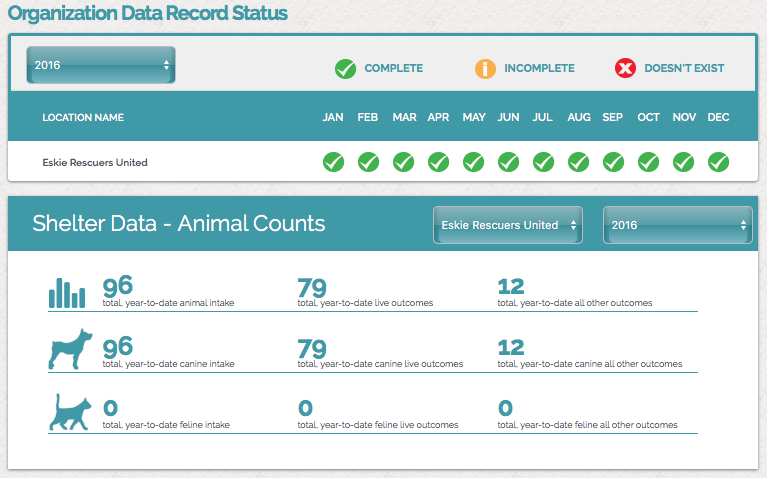Image resolution: width=767 pixels, height=478 pixels.
Task: Click the INCOMPLETE legend label
Action: tap(540, 68)
